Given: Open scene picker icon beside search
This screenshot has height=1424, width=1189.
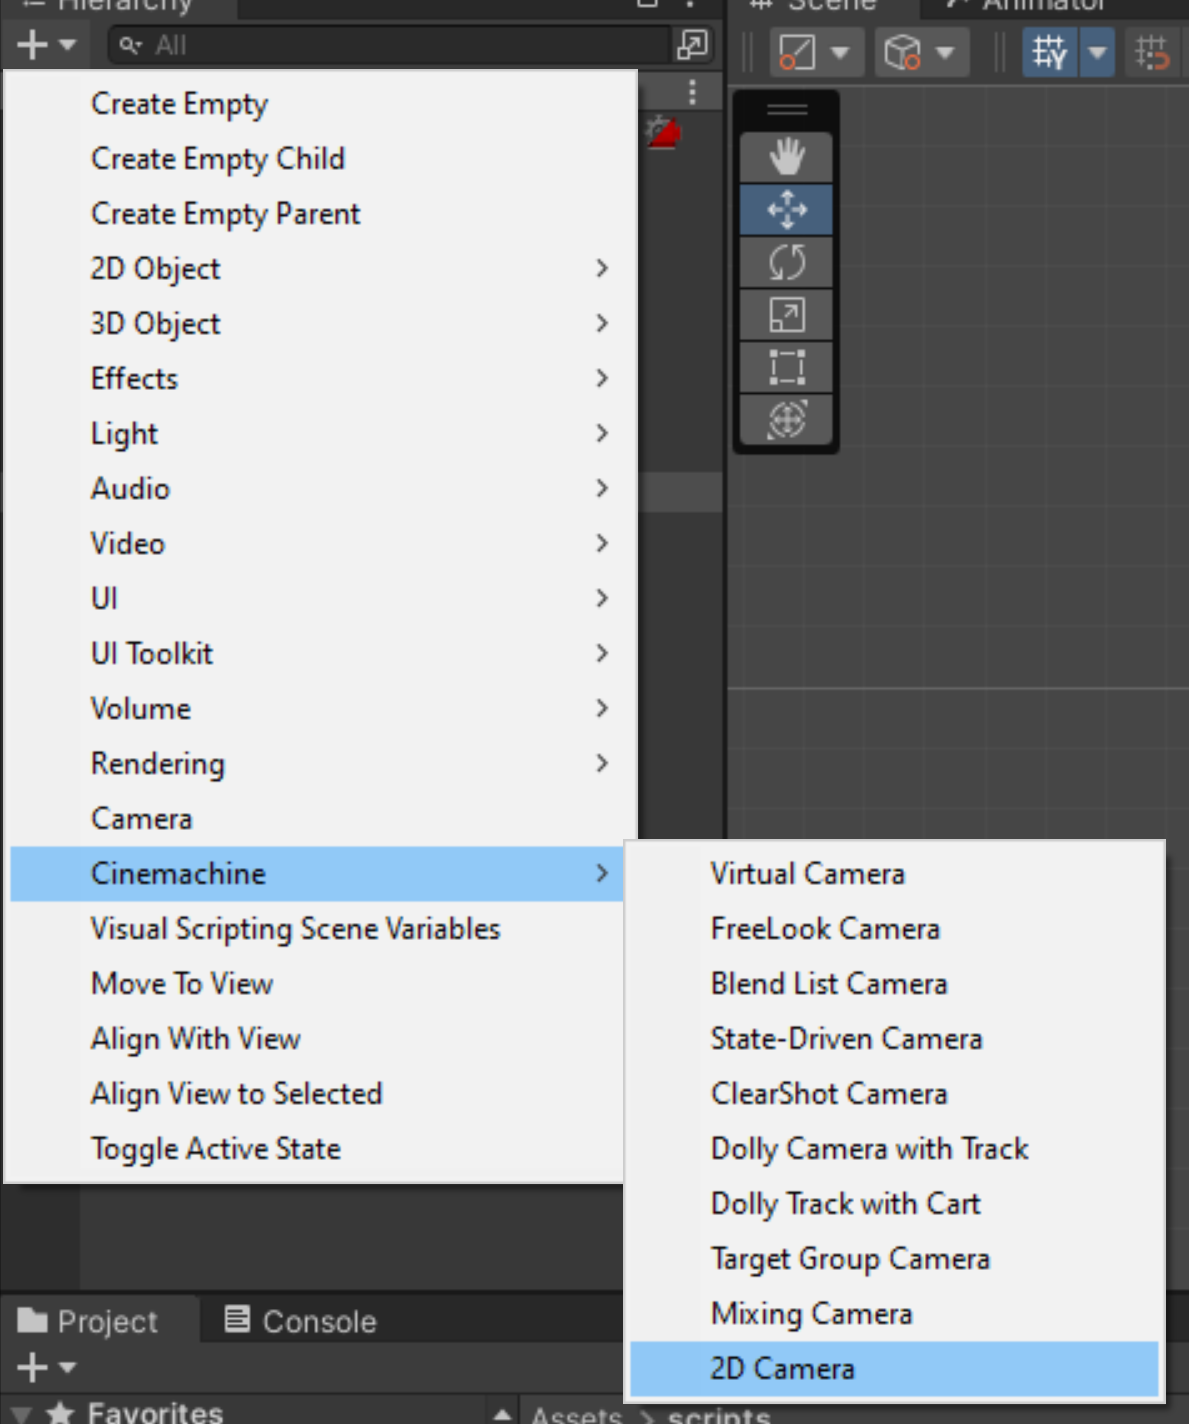Looking at the screenshot, I should coord(692,44).
